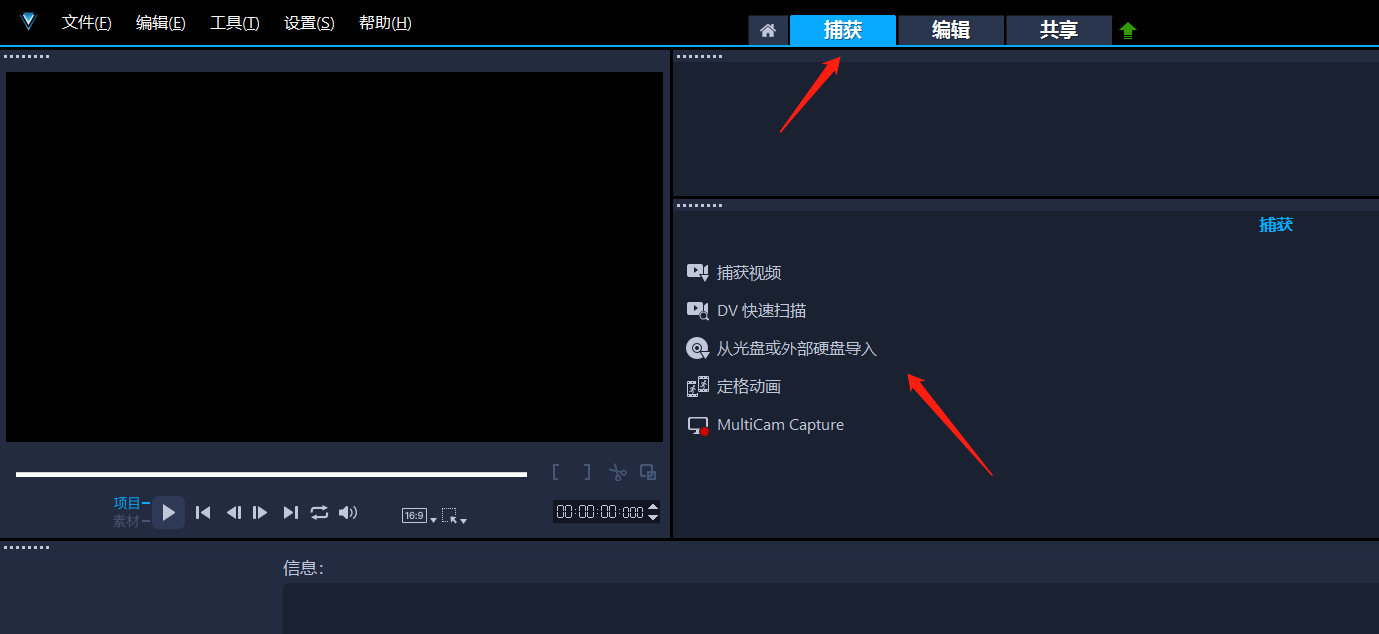Play the preview video
Viewport: 1379px width, 634px height.
pyautogui.click(x=169, y=512)
